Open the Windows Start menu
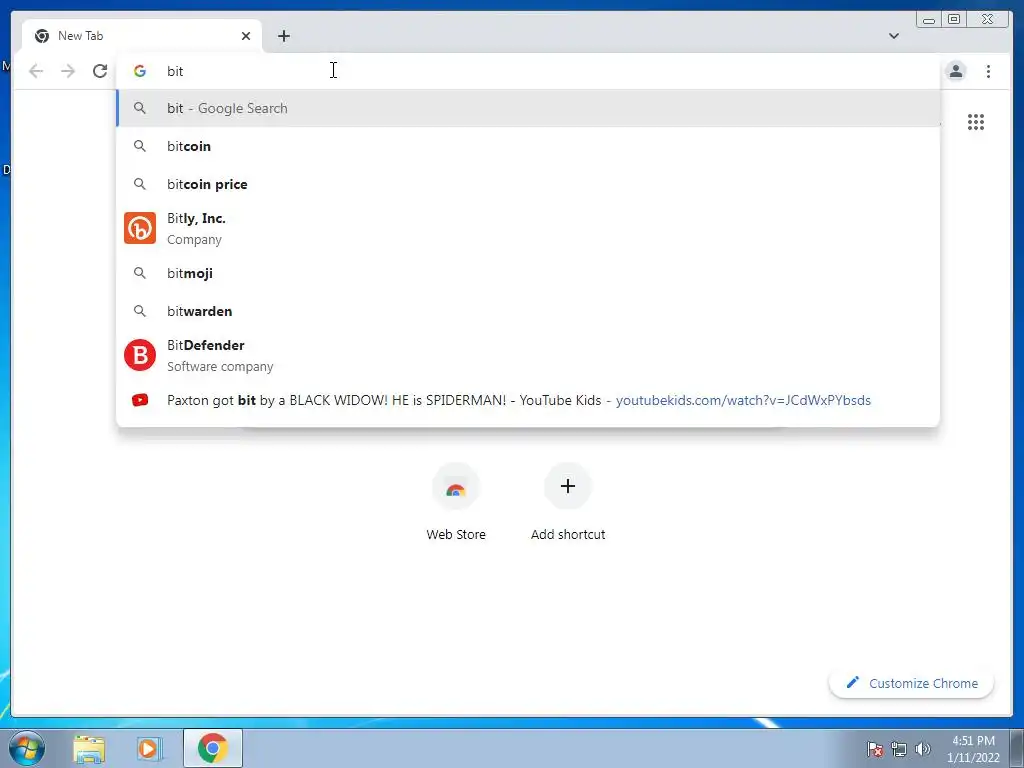1024x768 pixels. click(x=27, y=748)
